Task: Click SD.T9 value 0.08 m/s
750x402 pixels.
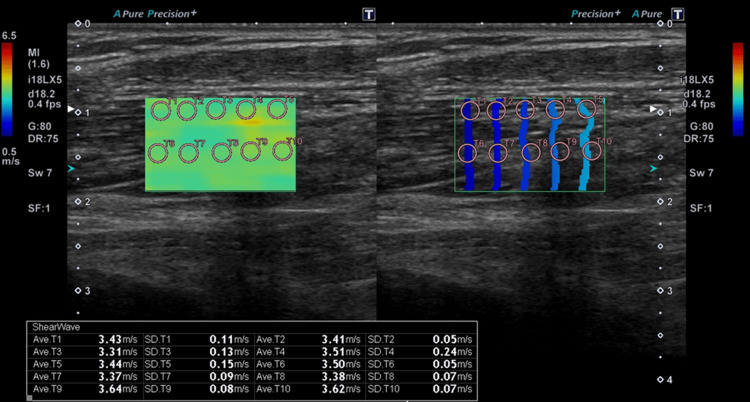Action: [x=229, y=389]
